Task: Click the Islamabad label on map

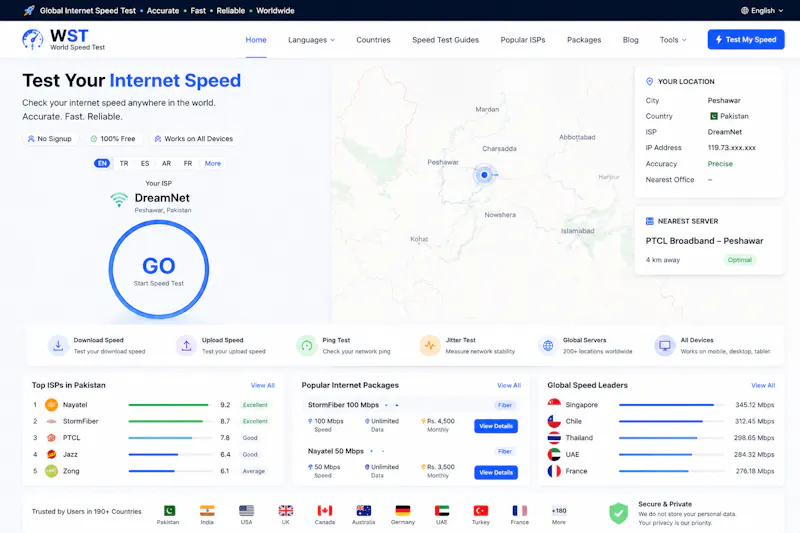Action: (x=578, y=231)
